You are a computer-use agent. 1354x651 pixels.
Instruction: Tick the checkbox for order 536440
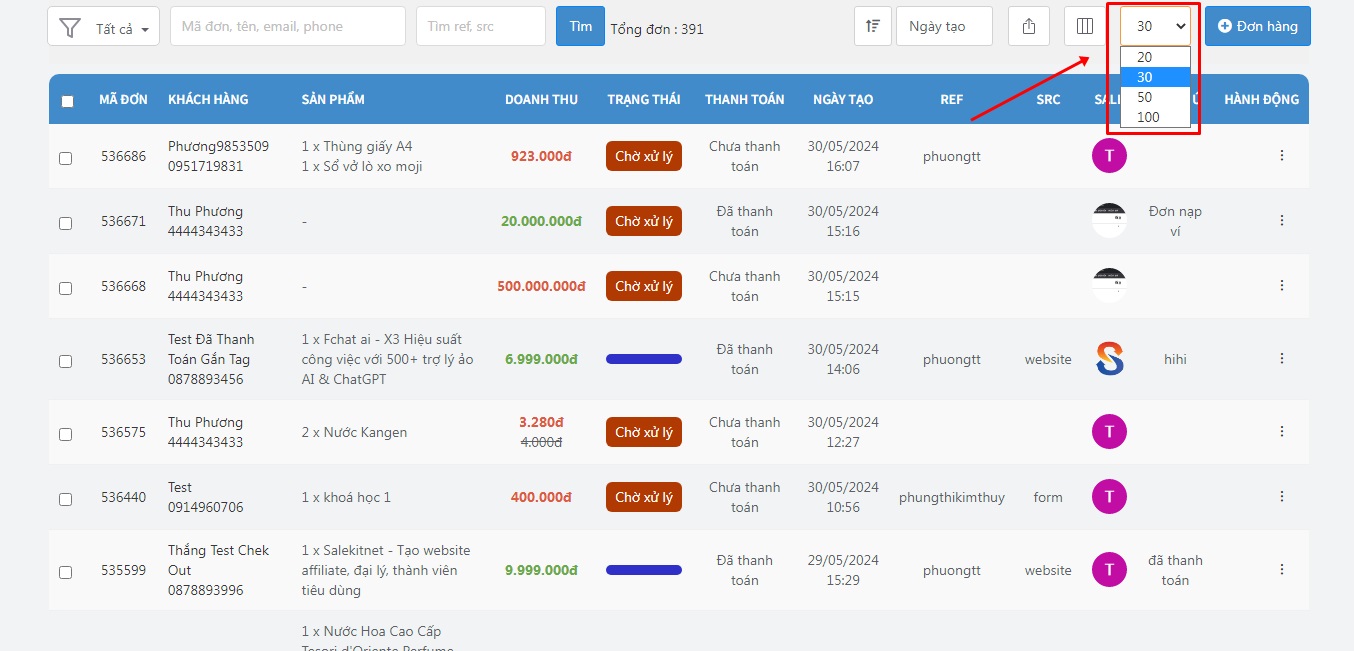pos(66,499)
